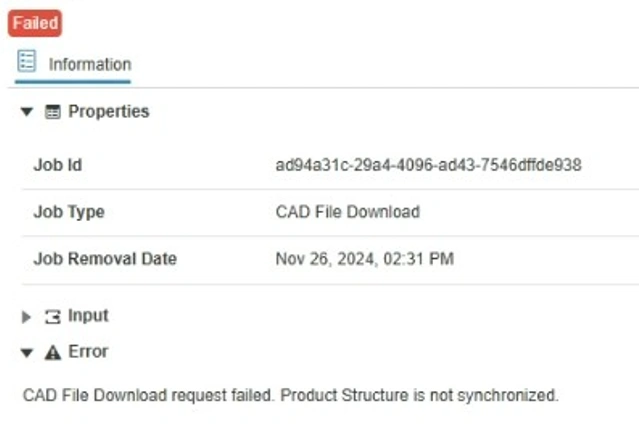Collapse the Properties section arrow
Screen dimensions: 639x432
pyautogui.click(x=27, y=112)
